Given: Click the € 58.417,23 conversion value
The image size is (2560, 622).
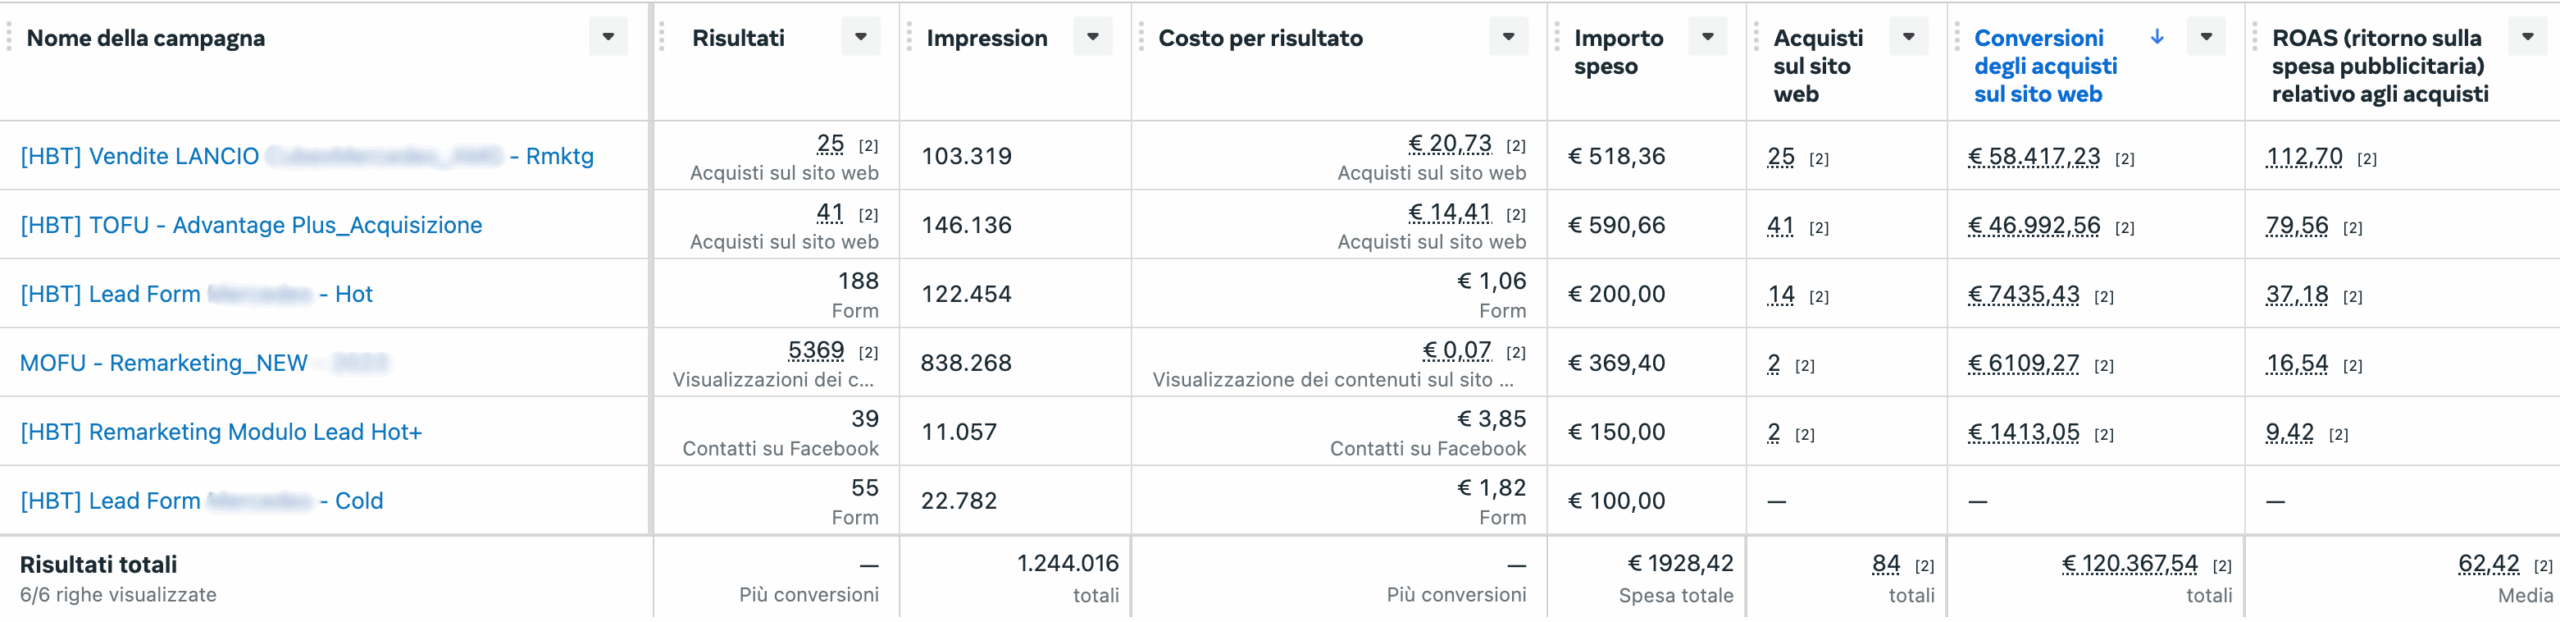Looking at the screenshot, I should coord(2034,157).
